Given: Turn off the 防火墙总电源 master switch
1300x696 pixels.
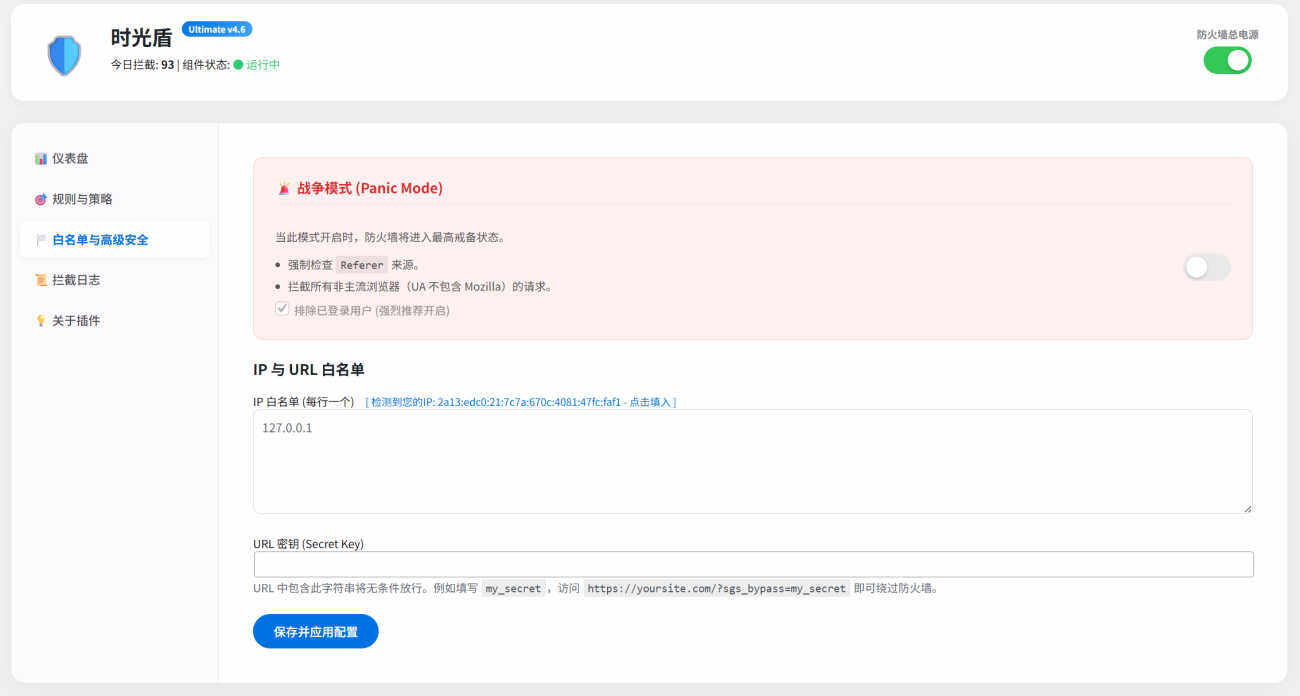Looking at the screenshot, I should pos(1227,60).
